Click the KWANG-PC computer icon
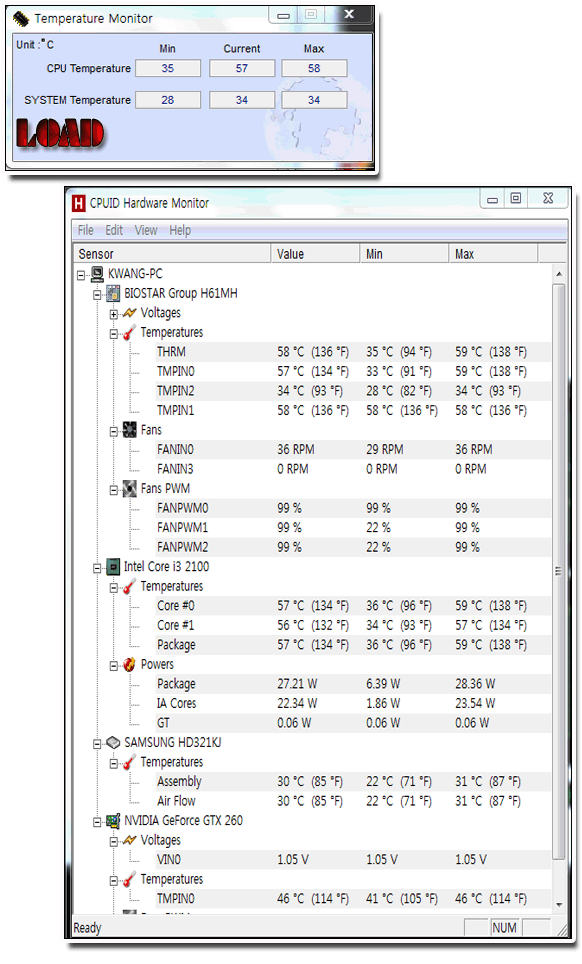Viewport: 582px width, 964px height. coord(97,274)
